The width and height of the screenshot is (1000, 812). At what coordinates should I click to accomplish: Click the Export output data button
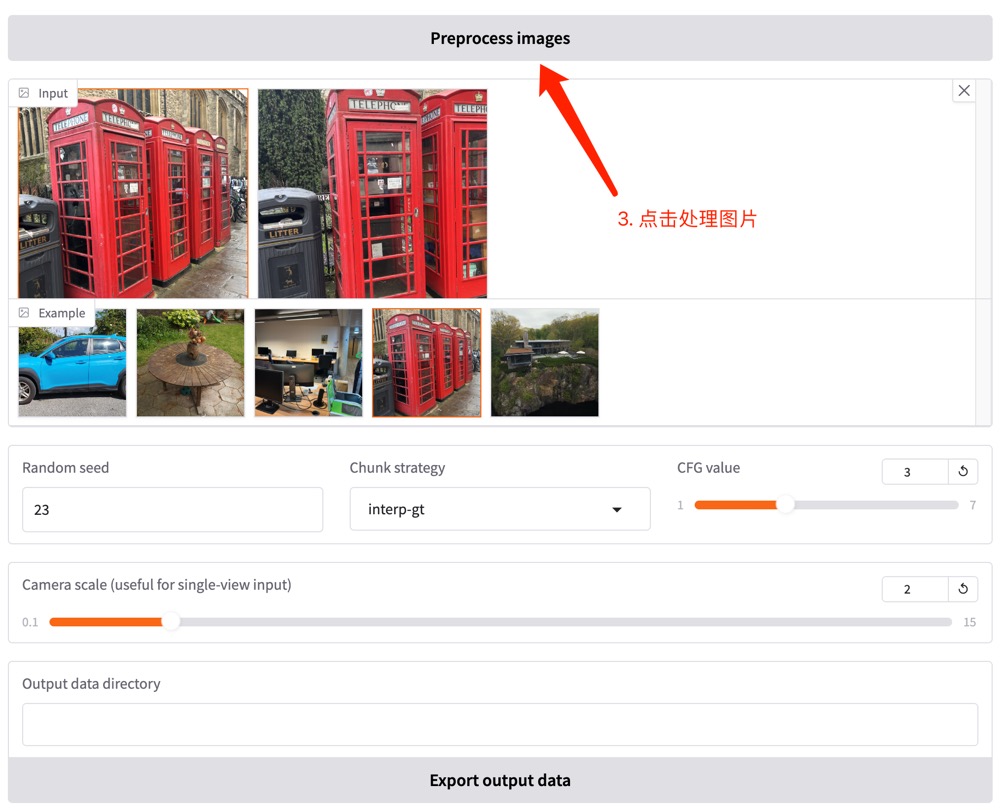coord(500,780)
